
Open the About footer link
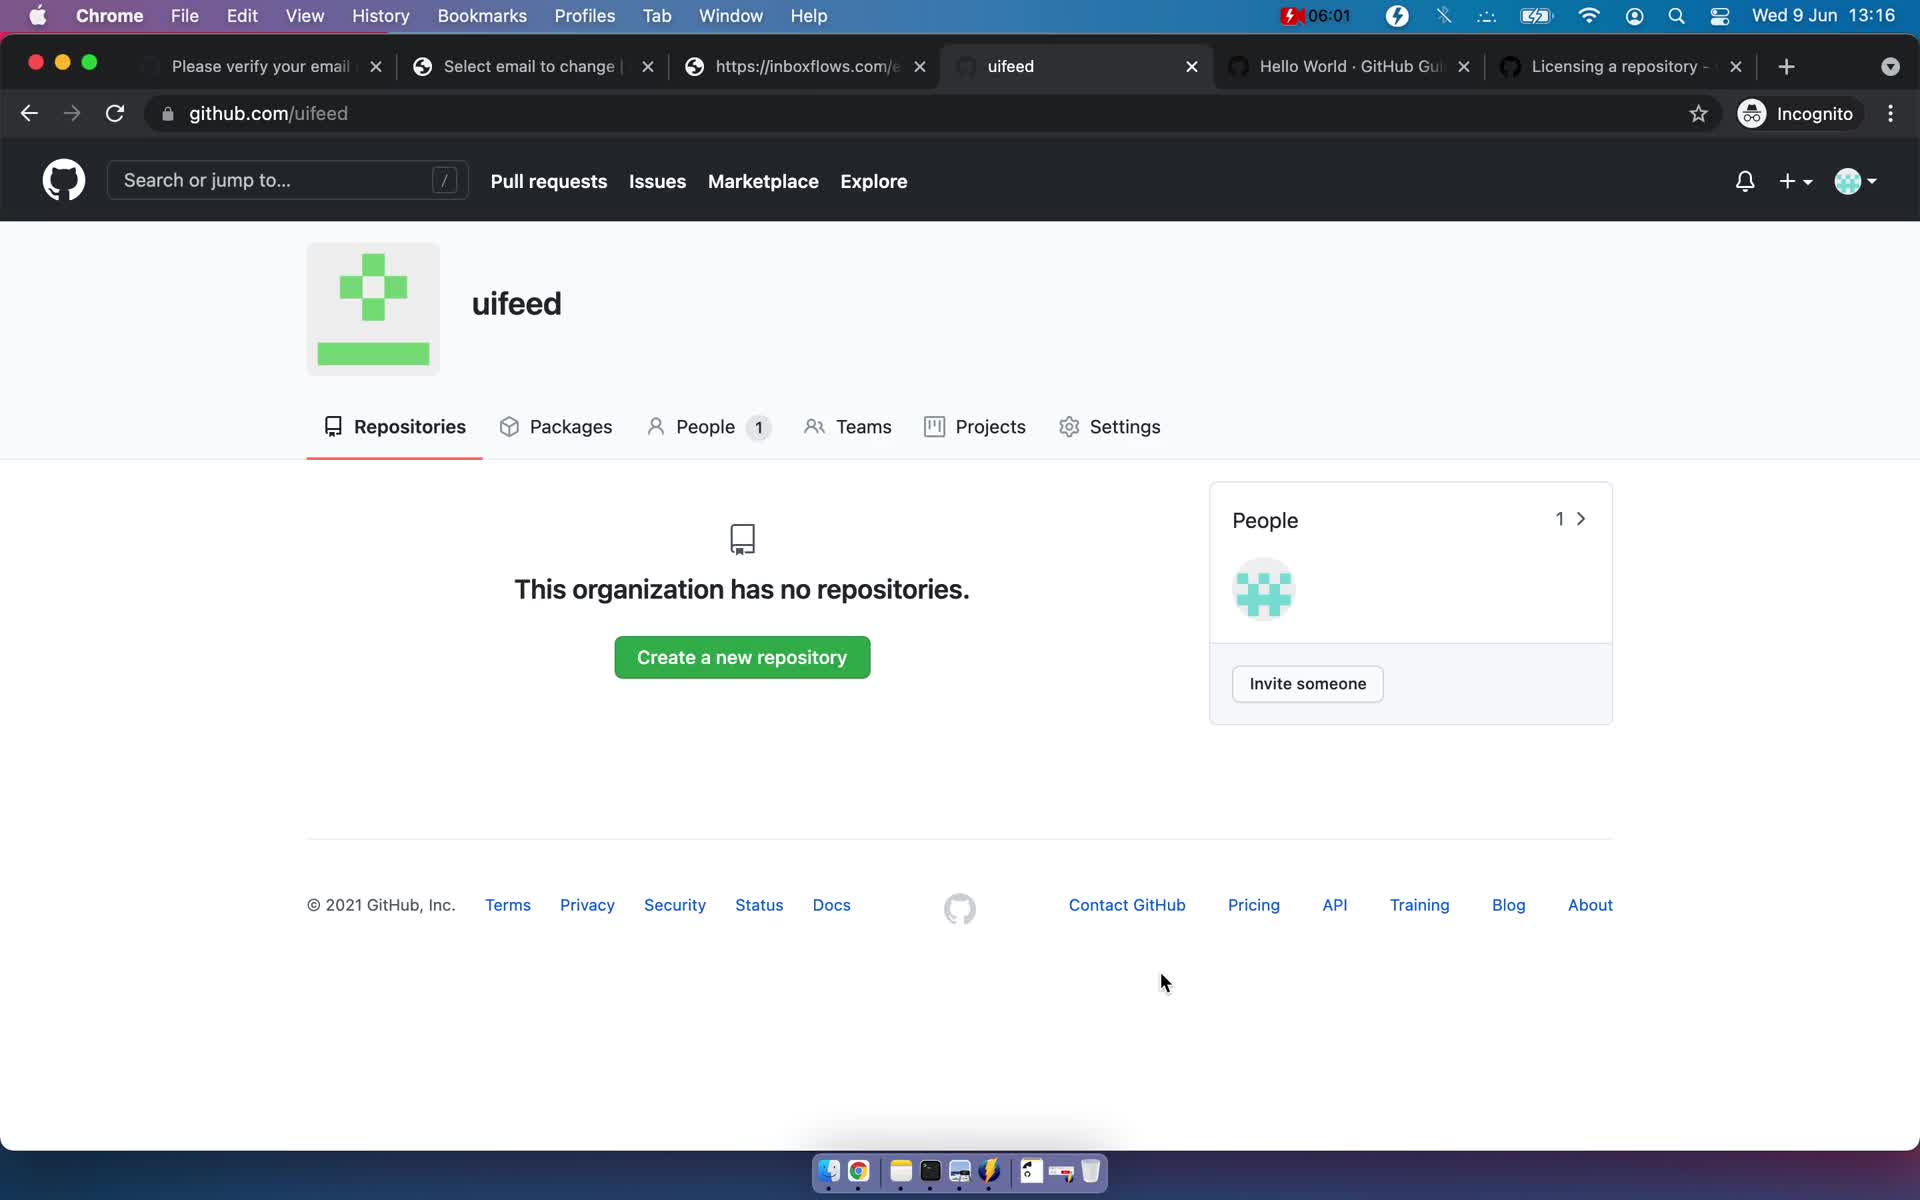pyautogui.click(x=1590, y=905)
